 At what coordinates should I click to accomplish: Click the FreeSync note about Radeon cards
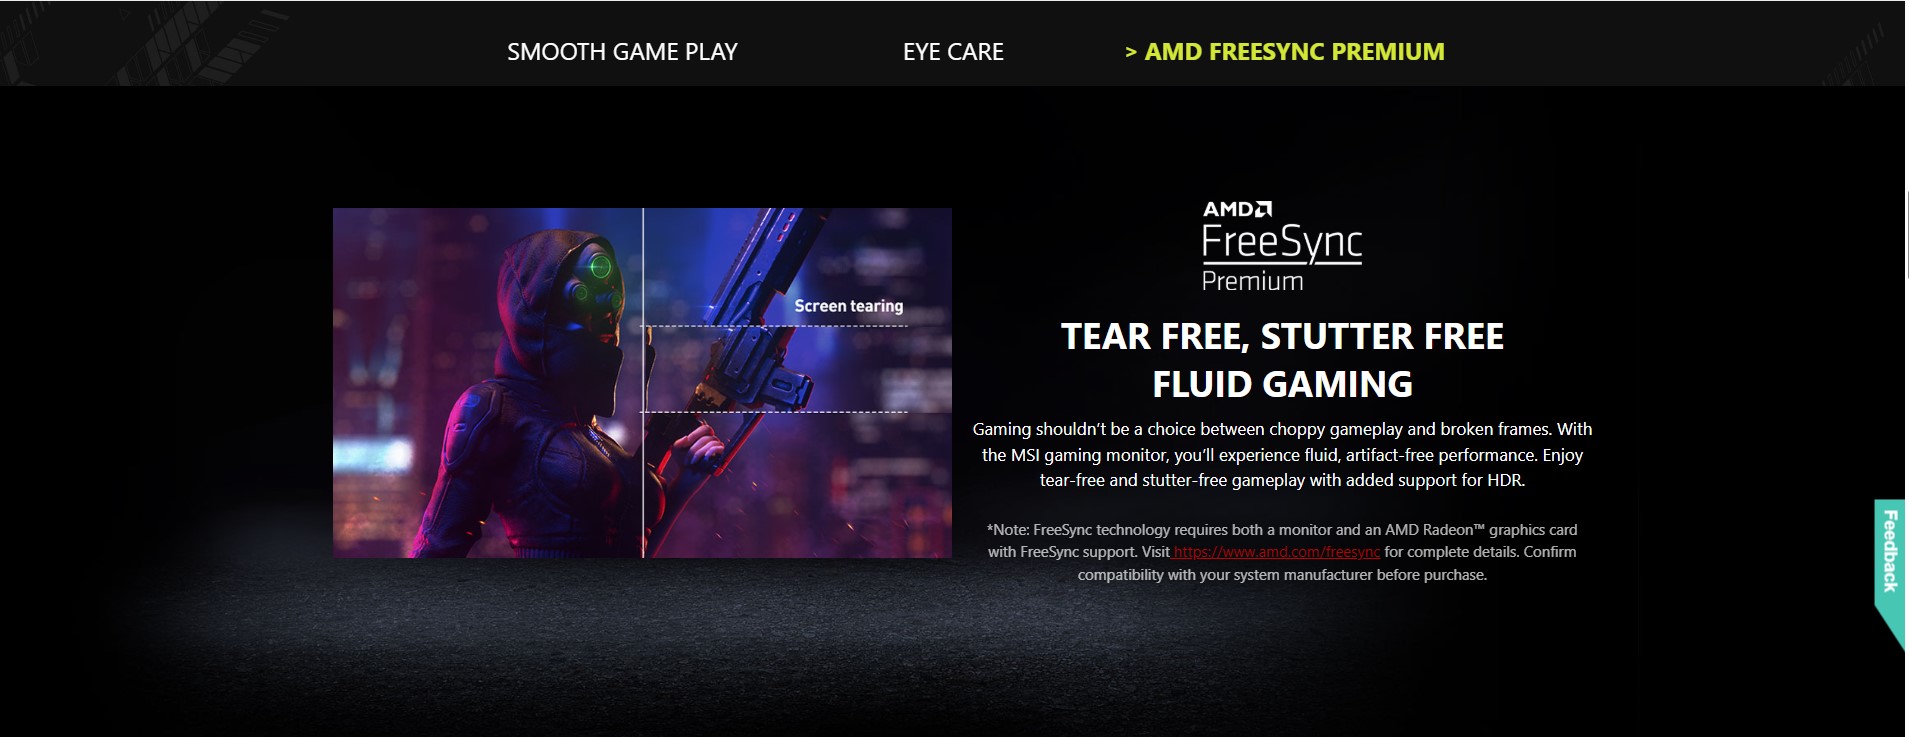(x=1282, y=552)
